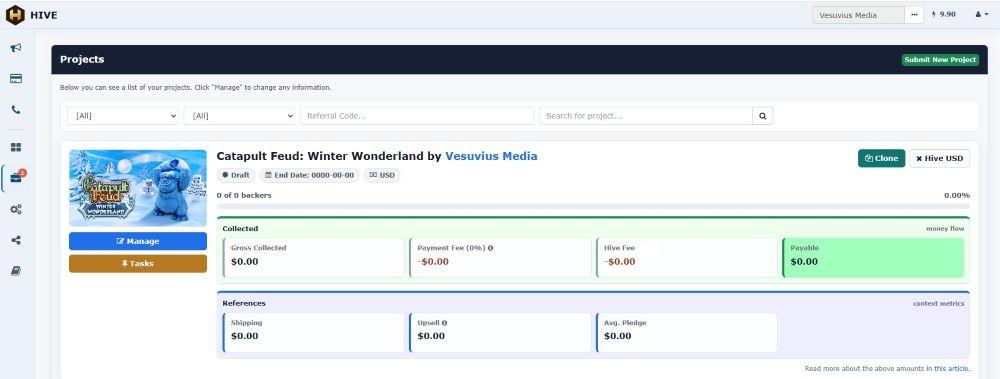
Task: Open the briefcase projects icon with badge
Action: pyautogui.click(x=16, y=177)
